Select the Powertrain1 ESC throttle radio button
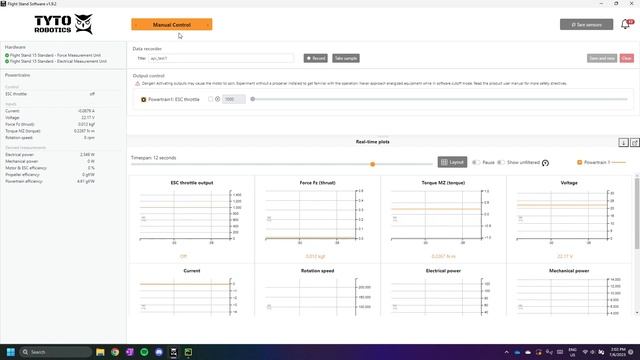The image size is (640, 360). coord(144,99)
